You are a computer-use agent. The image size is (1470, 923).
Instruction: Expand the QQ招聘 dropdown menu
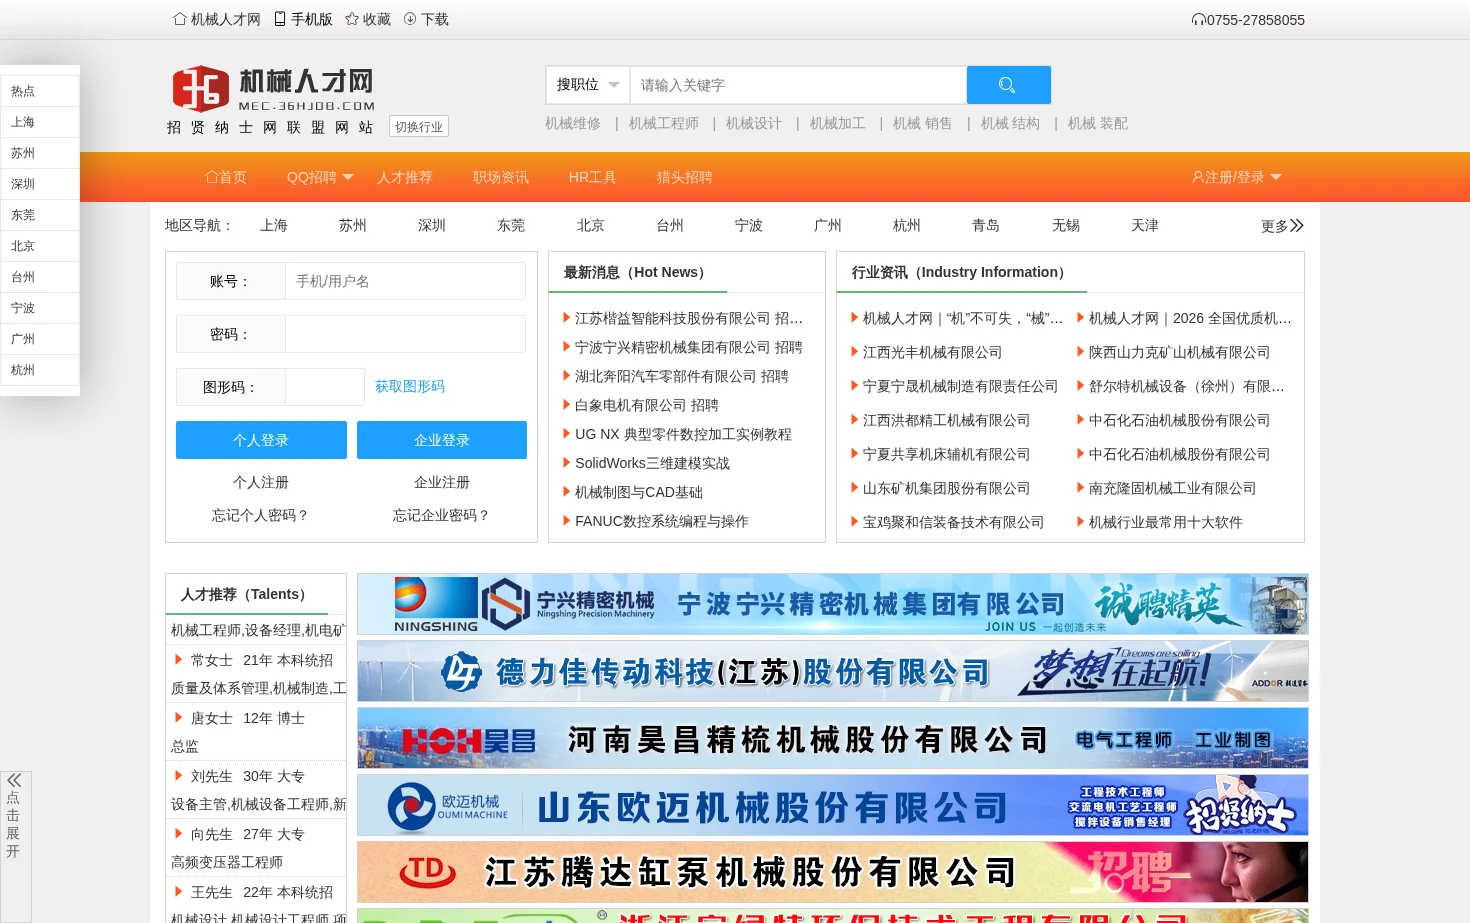[x=320, y=177]
